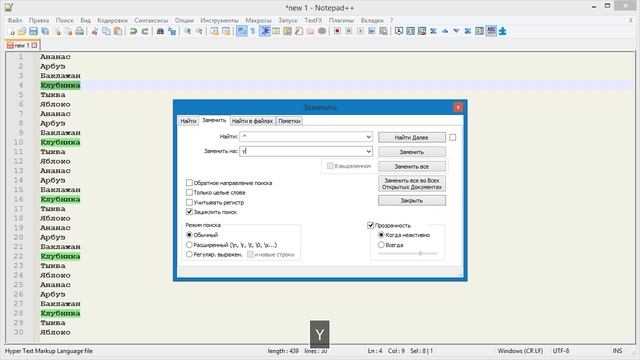Click the Save Recorded Macro icon
The height and width of the screenshot is (360, 640).
(x=383, y=31)
